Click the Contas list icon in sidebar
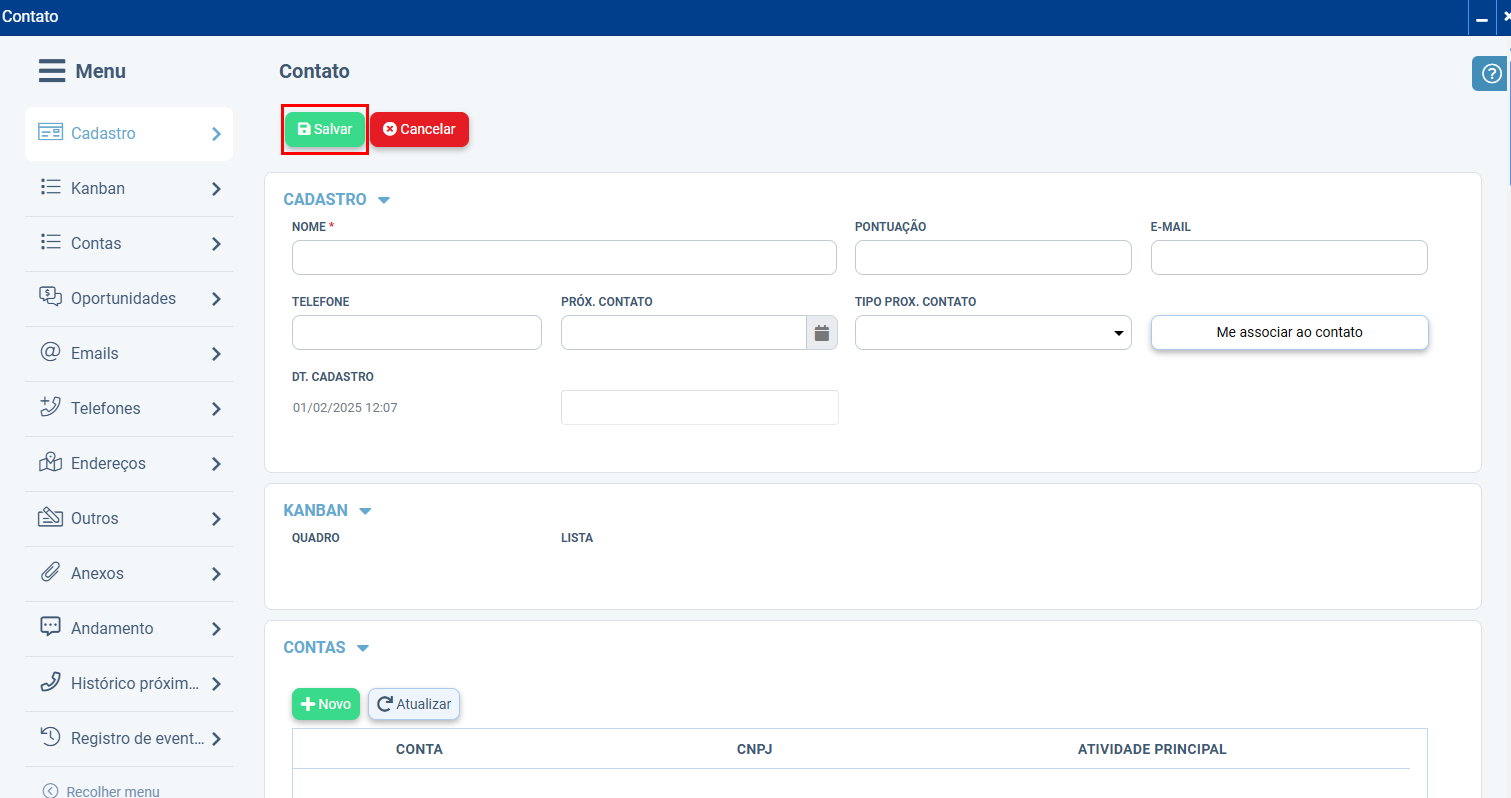Image resolution: width=1511 pixels, height=798 pixels. [x=51, y=243]
